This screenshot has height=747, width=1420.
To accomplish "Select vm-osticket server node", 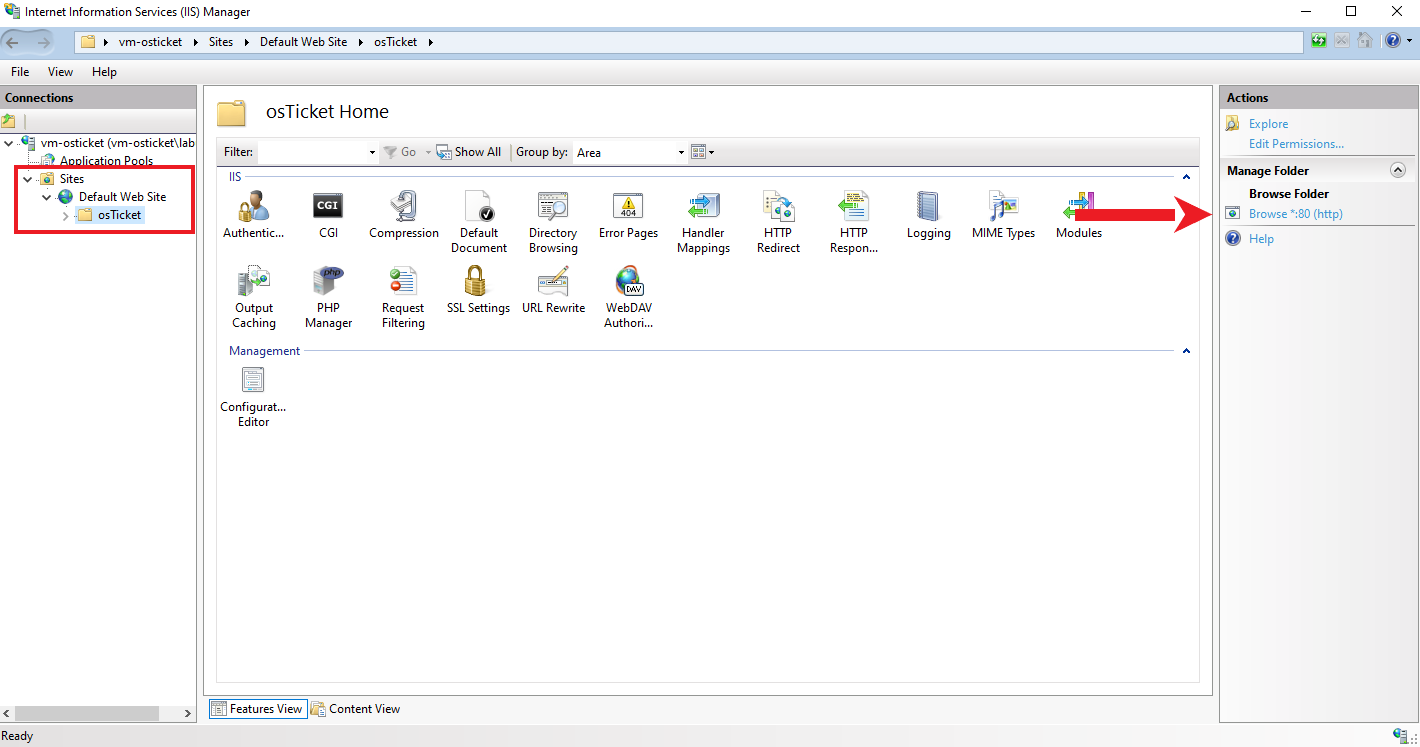I will pos(117,143).
